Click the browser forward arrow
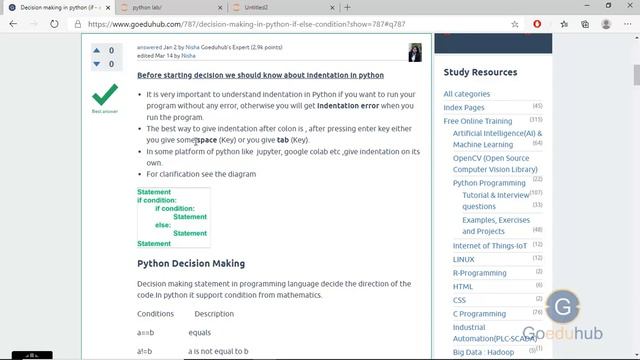Image resolution: width=640 pixels, height=360 pixels. (x=34, y=24)
